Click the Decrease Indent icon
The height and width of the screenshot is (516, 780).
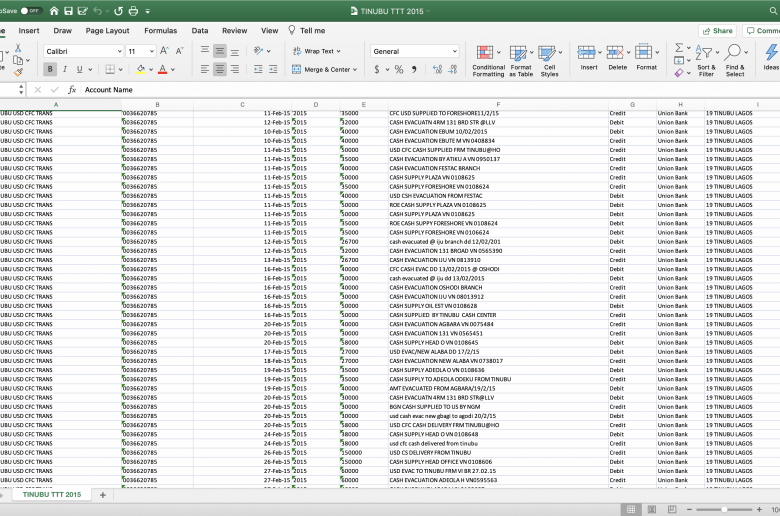258,69
